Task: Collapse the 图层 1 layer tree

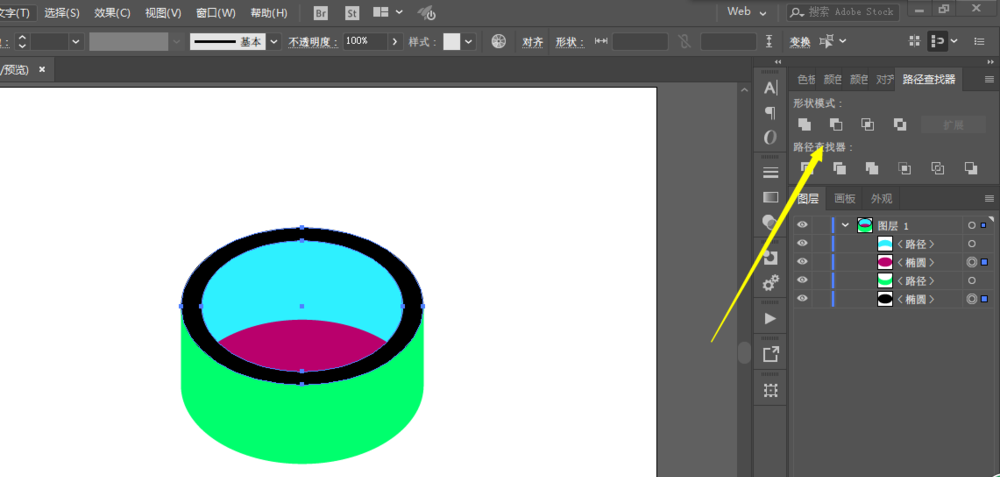Action: pos(846,225)
